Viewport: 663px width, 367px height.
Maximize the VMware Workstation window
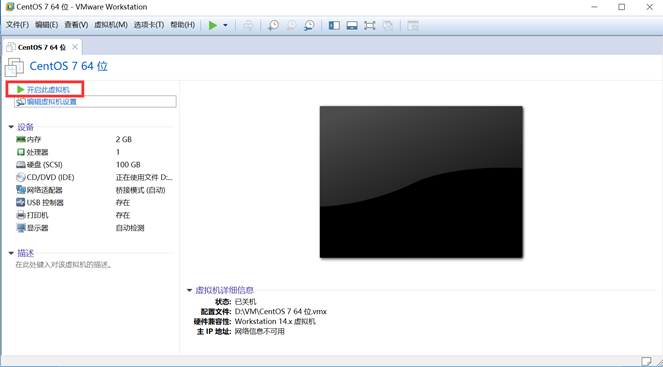[621, 7]
